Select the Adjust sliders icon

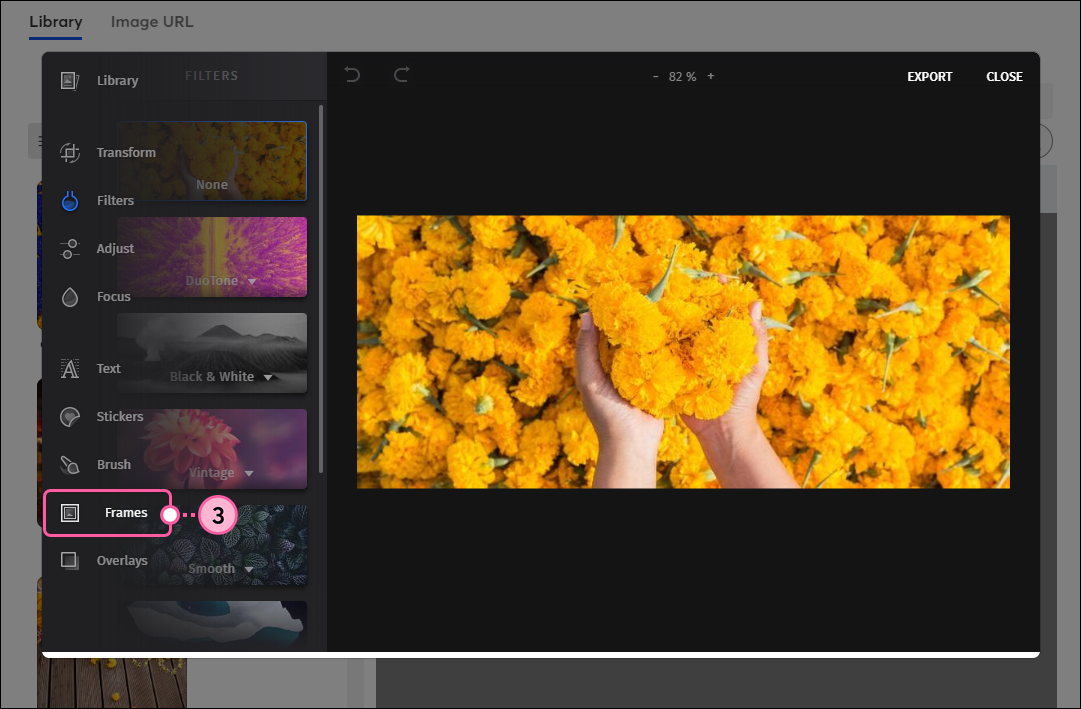pos(70,249)
